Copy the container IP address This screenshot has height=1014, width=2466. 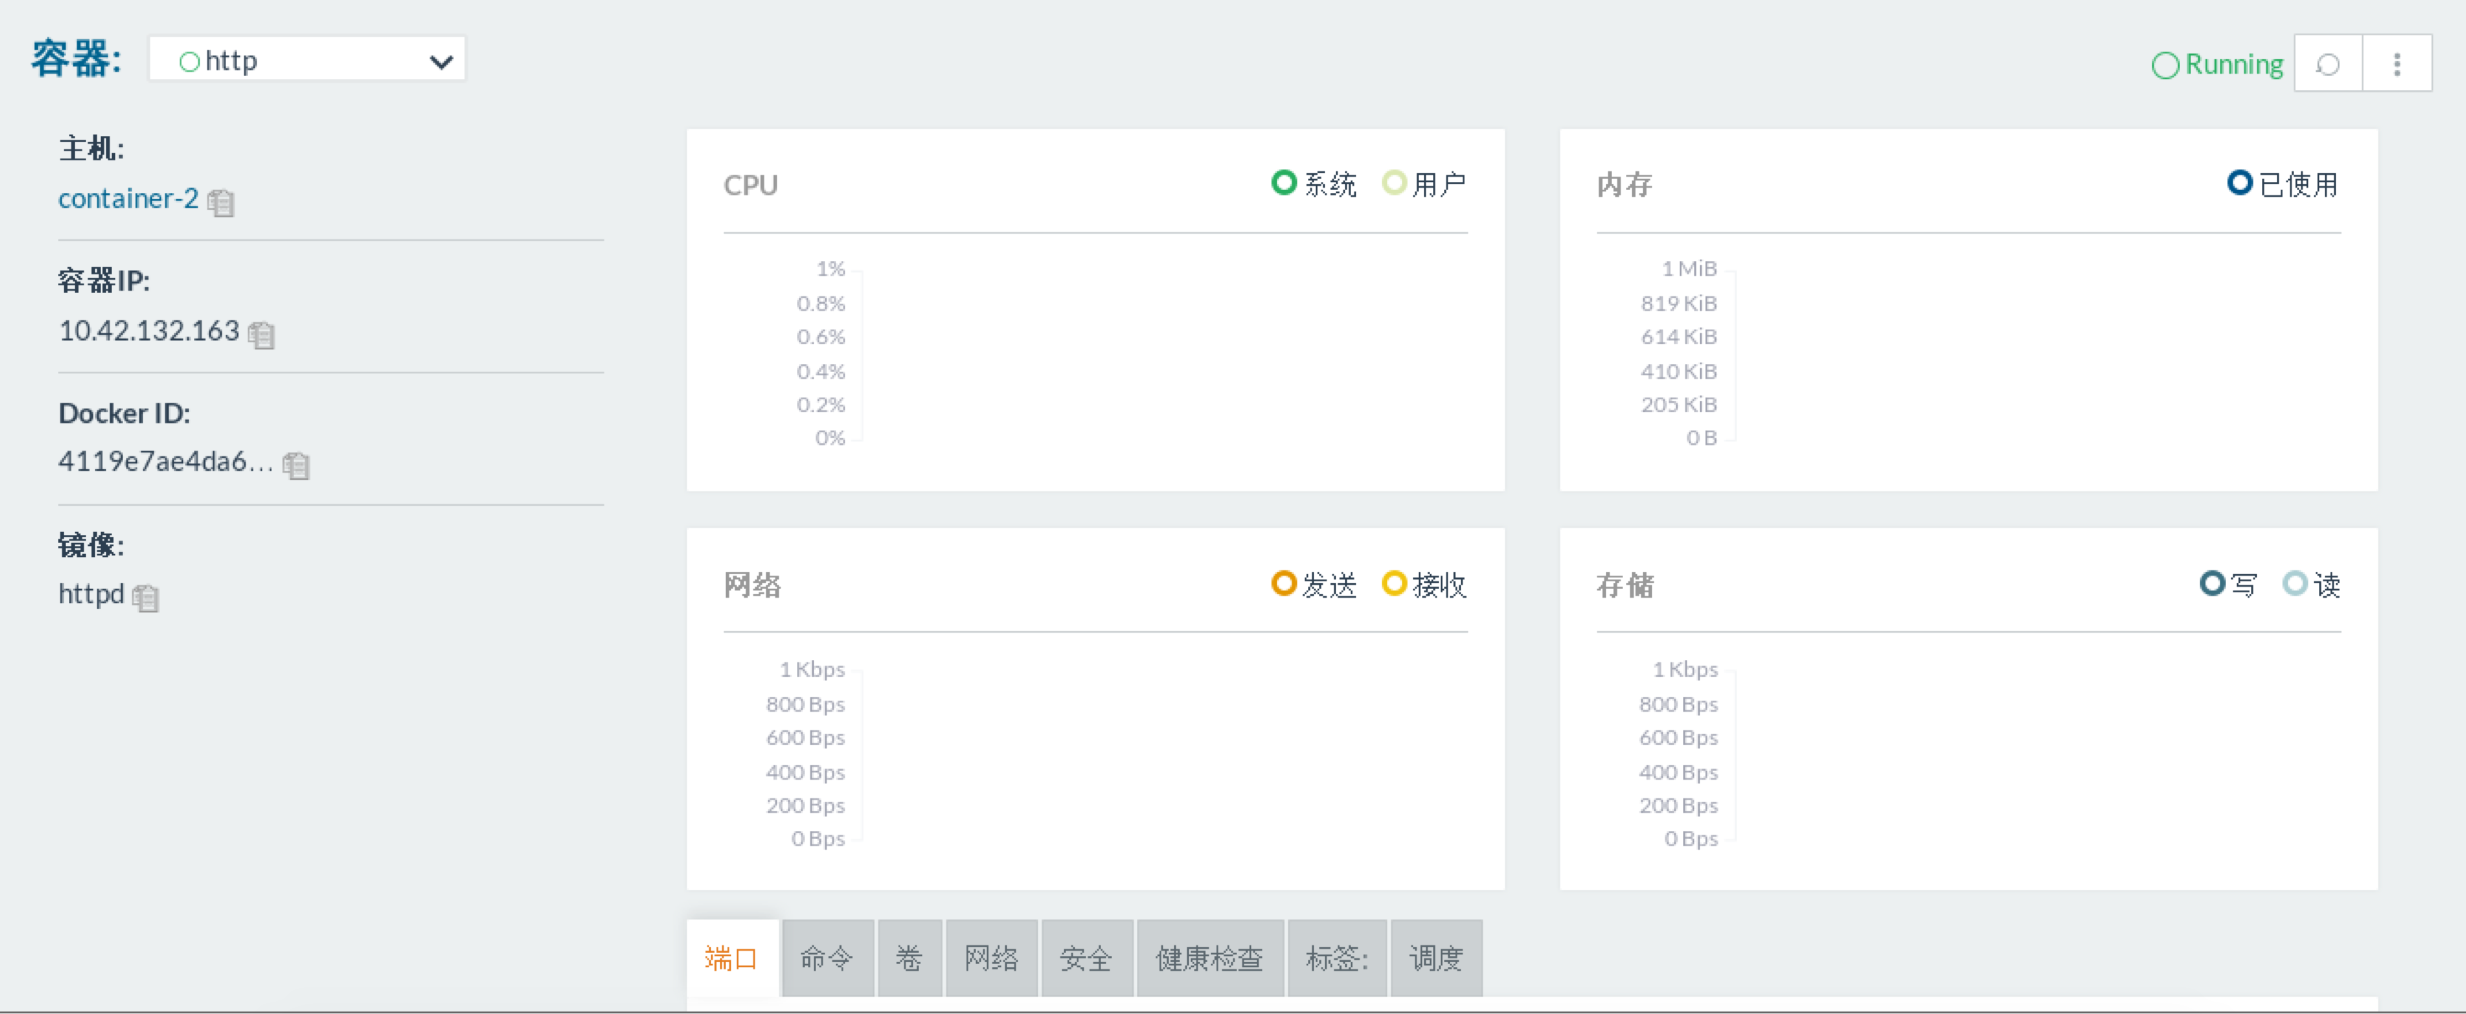262,334
